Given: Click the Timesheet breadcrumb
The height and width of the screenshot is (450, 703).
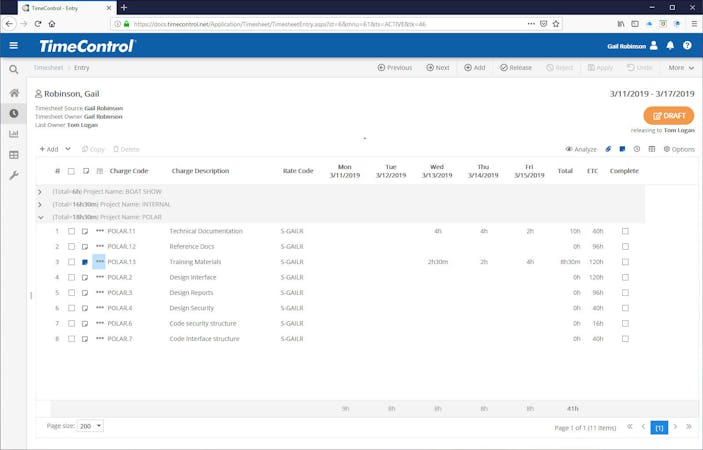Looking at the screenshot, I should tap(48, 68).
